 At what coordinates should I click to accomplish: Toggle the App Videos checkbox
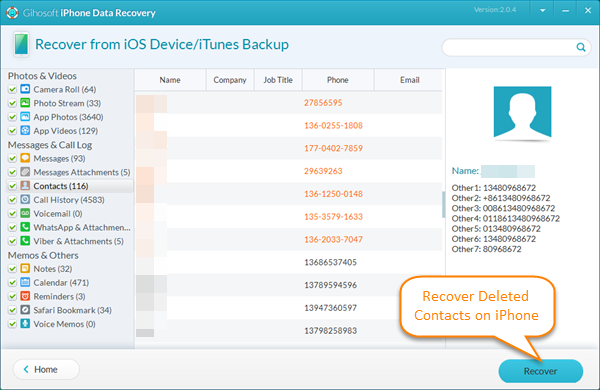[x=12, y=131]
